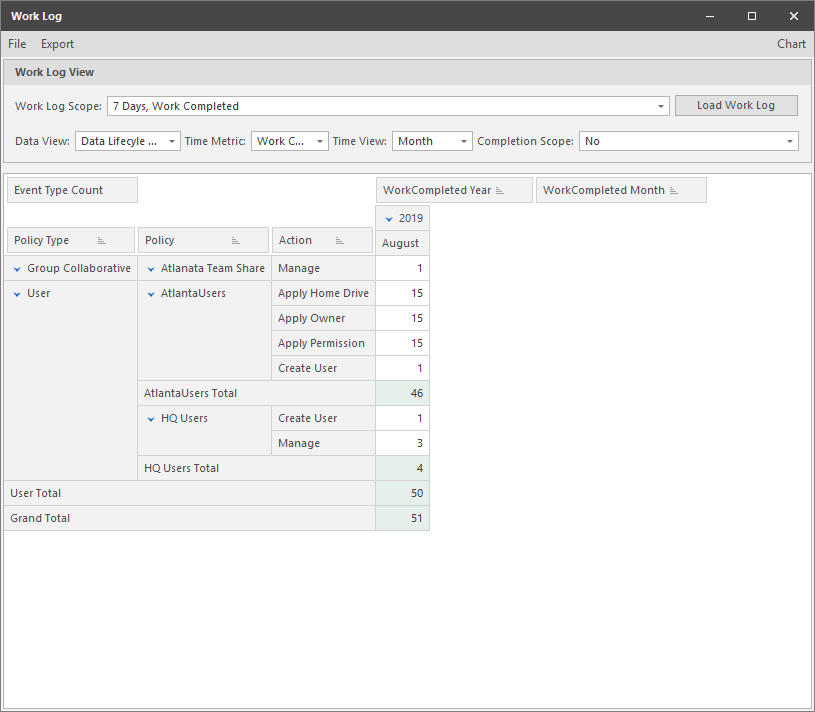Collapse the HQ Users policy group
Viewport: 815px width, 712px height.
(x=151, y=419)
